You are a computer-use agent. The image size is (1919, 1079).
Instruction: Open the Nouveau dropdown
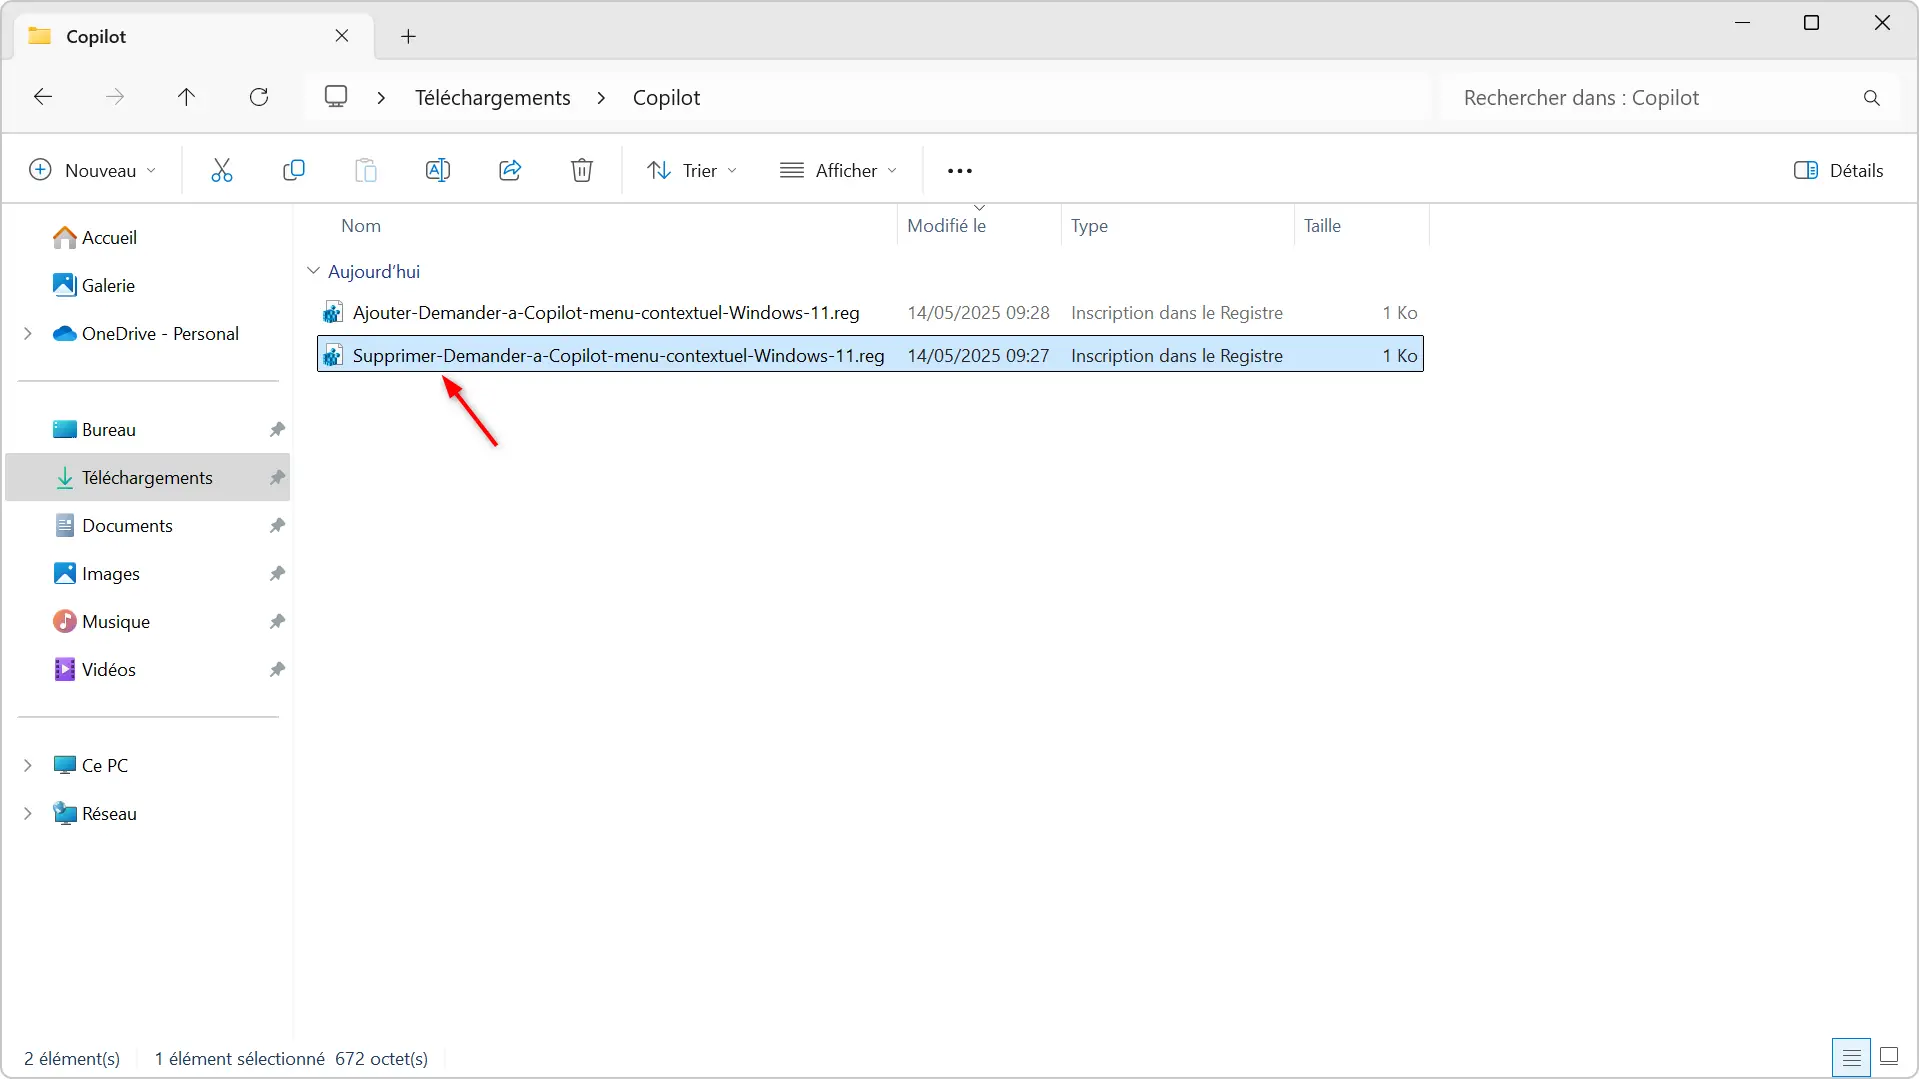[93, 171]
